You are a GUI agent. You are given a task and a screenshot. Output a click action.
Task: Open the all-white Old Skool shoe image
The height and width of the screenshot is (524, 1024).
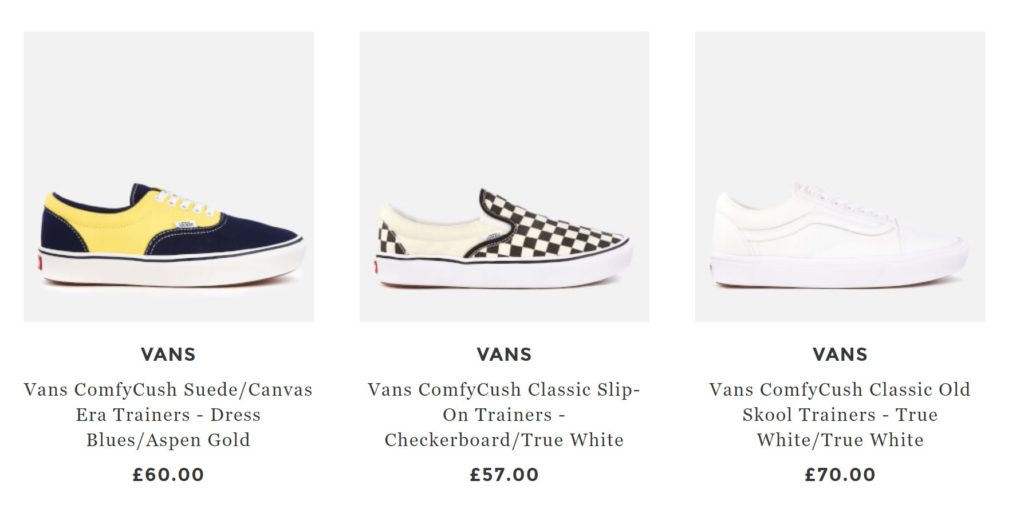(840, 176)
